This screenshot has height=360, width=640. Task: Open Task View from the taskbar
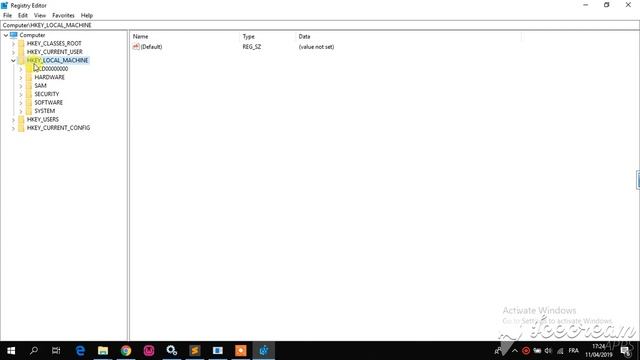coord(56,351)
